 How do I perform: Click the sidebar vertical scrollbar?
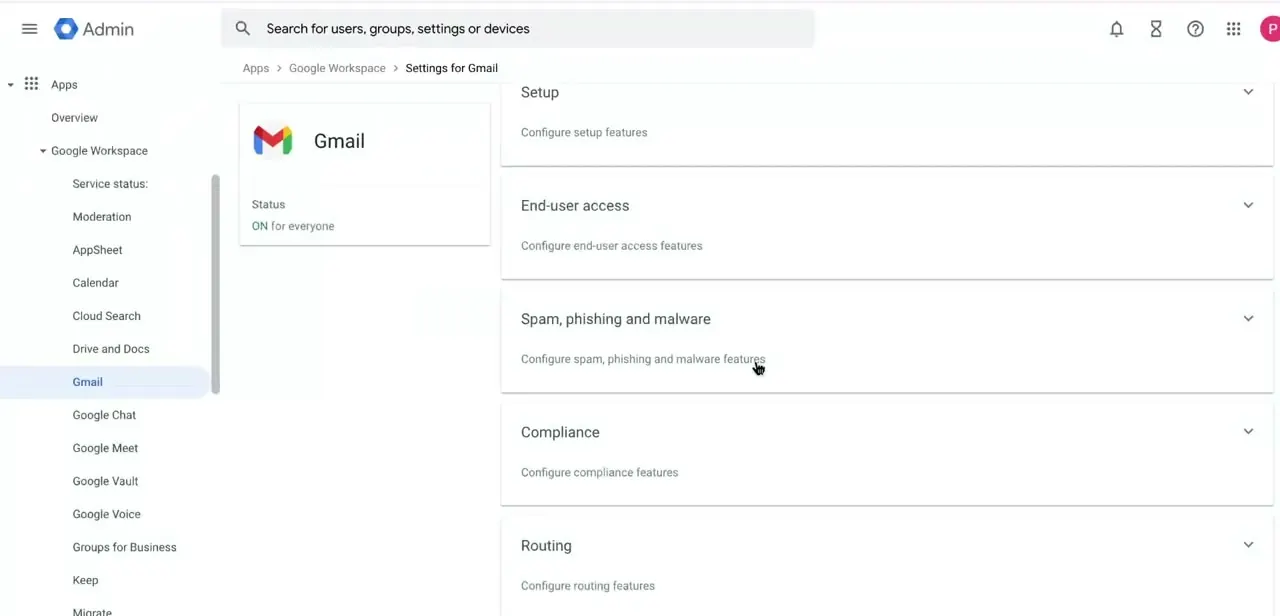[x=215, y=285]
